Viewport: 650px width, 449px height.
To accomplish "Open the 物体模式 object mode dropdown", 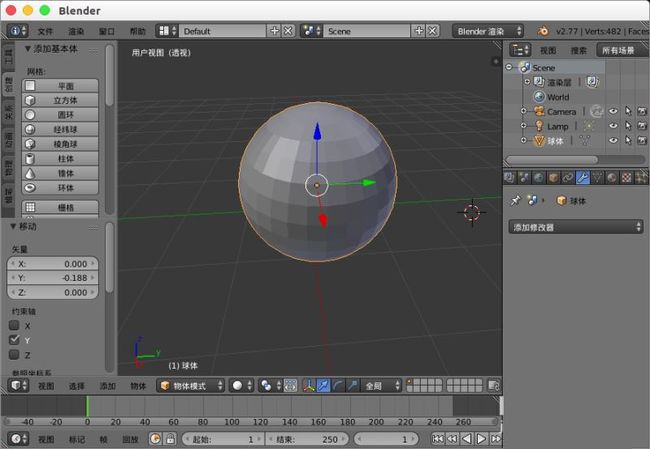I will (191, 386).
